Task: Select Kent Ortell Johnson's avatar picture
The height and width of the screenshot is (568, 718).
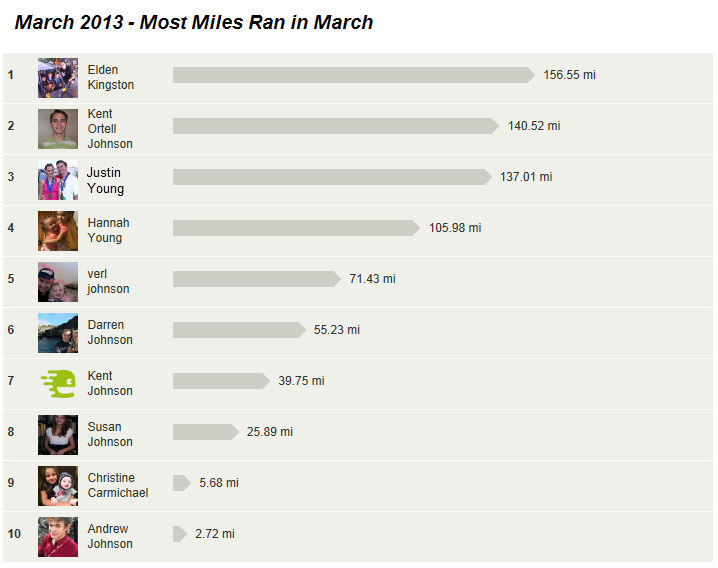Action: click(x=58, y=129)
